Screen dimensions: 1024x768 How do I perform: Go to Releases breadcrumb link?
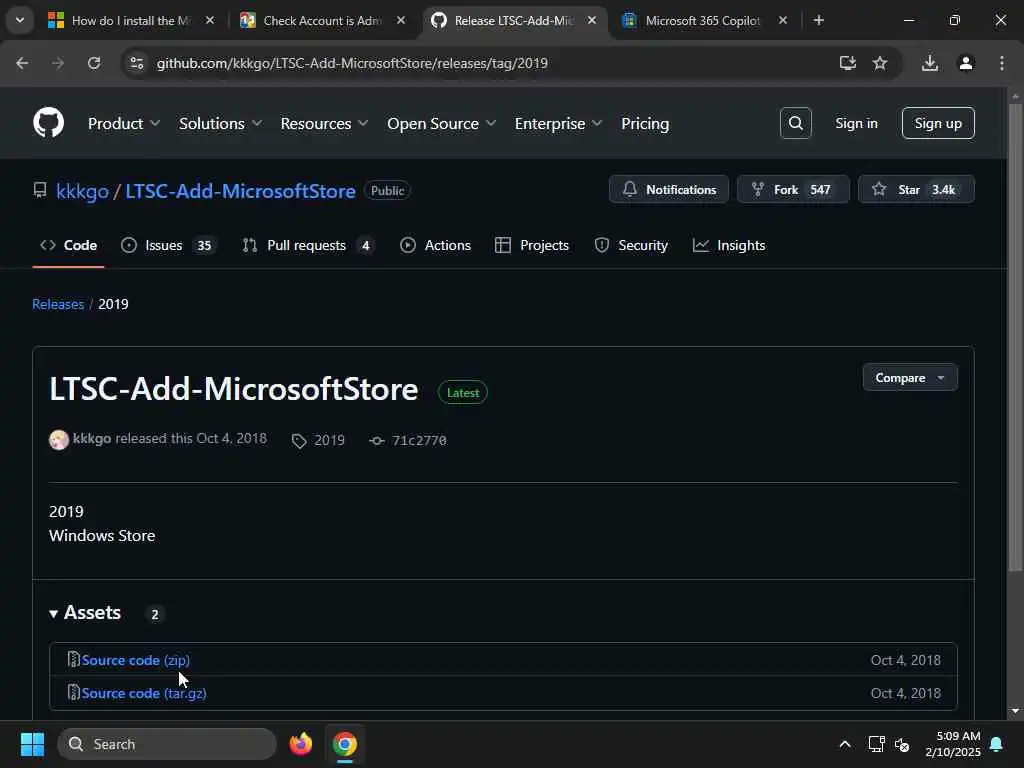58,304
